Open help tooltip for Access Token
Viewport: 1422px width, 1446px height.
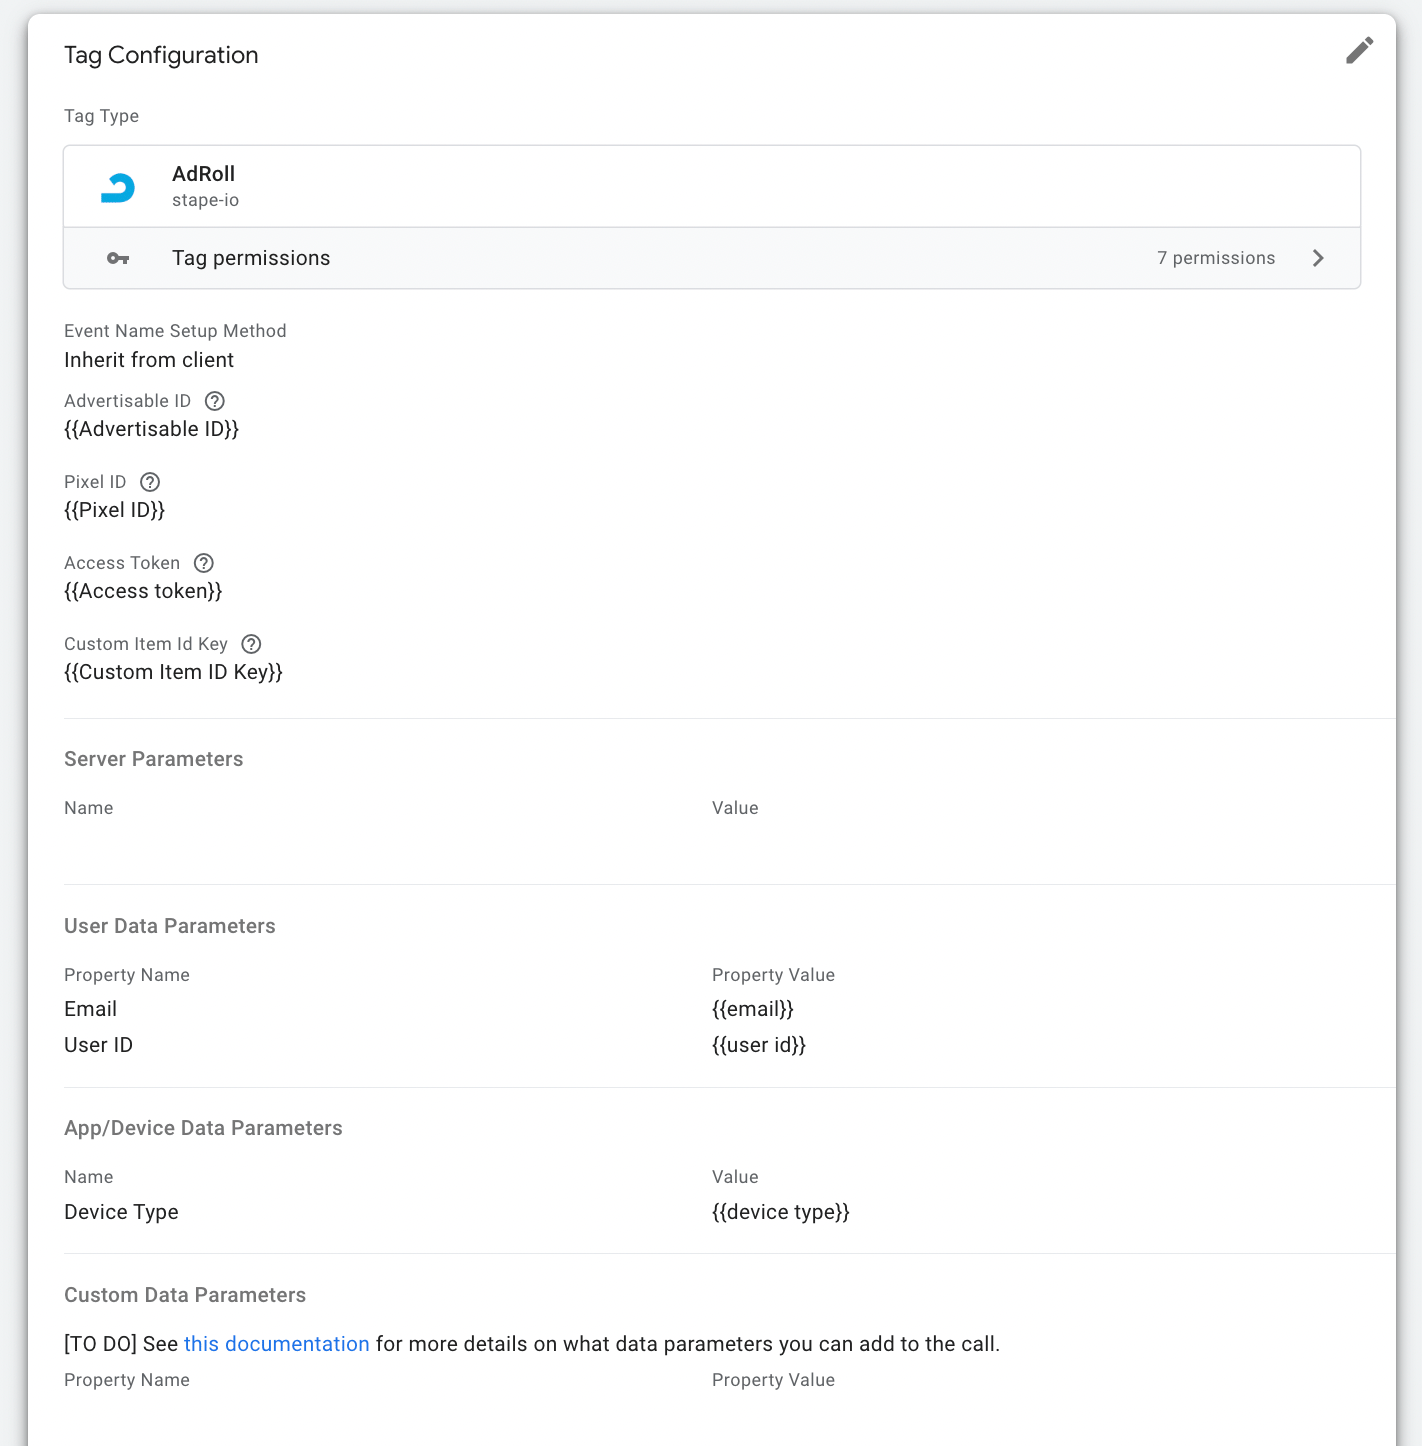click(204, 563)
